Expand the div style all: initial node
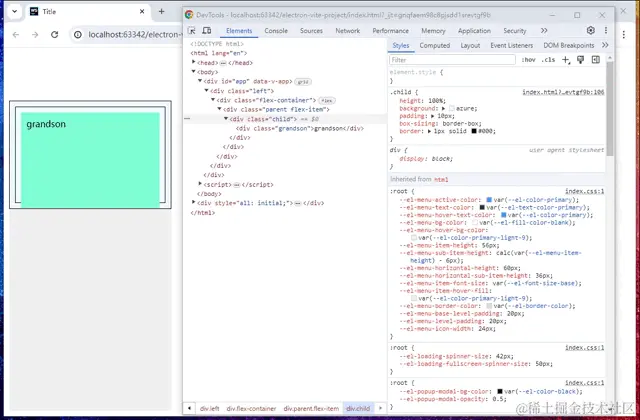The image size is (640, 420). point(193,202)
